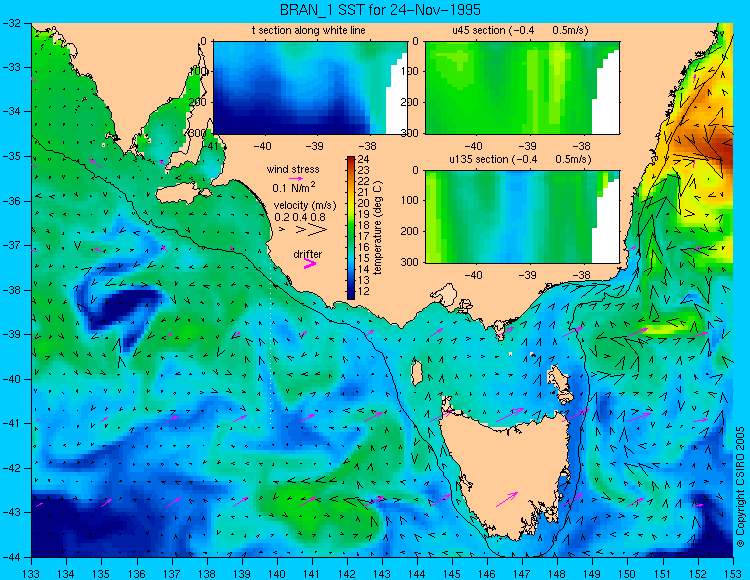Open the u135 section inset plot

click(x=522, y=217)
